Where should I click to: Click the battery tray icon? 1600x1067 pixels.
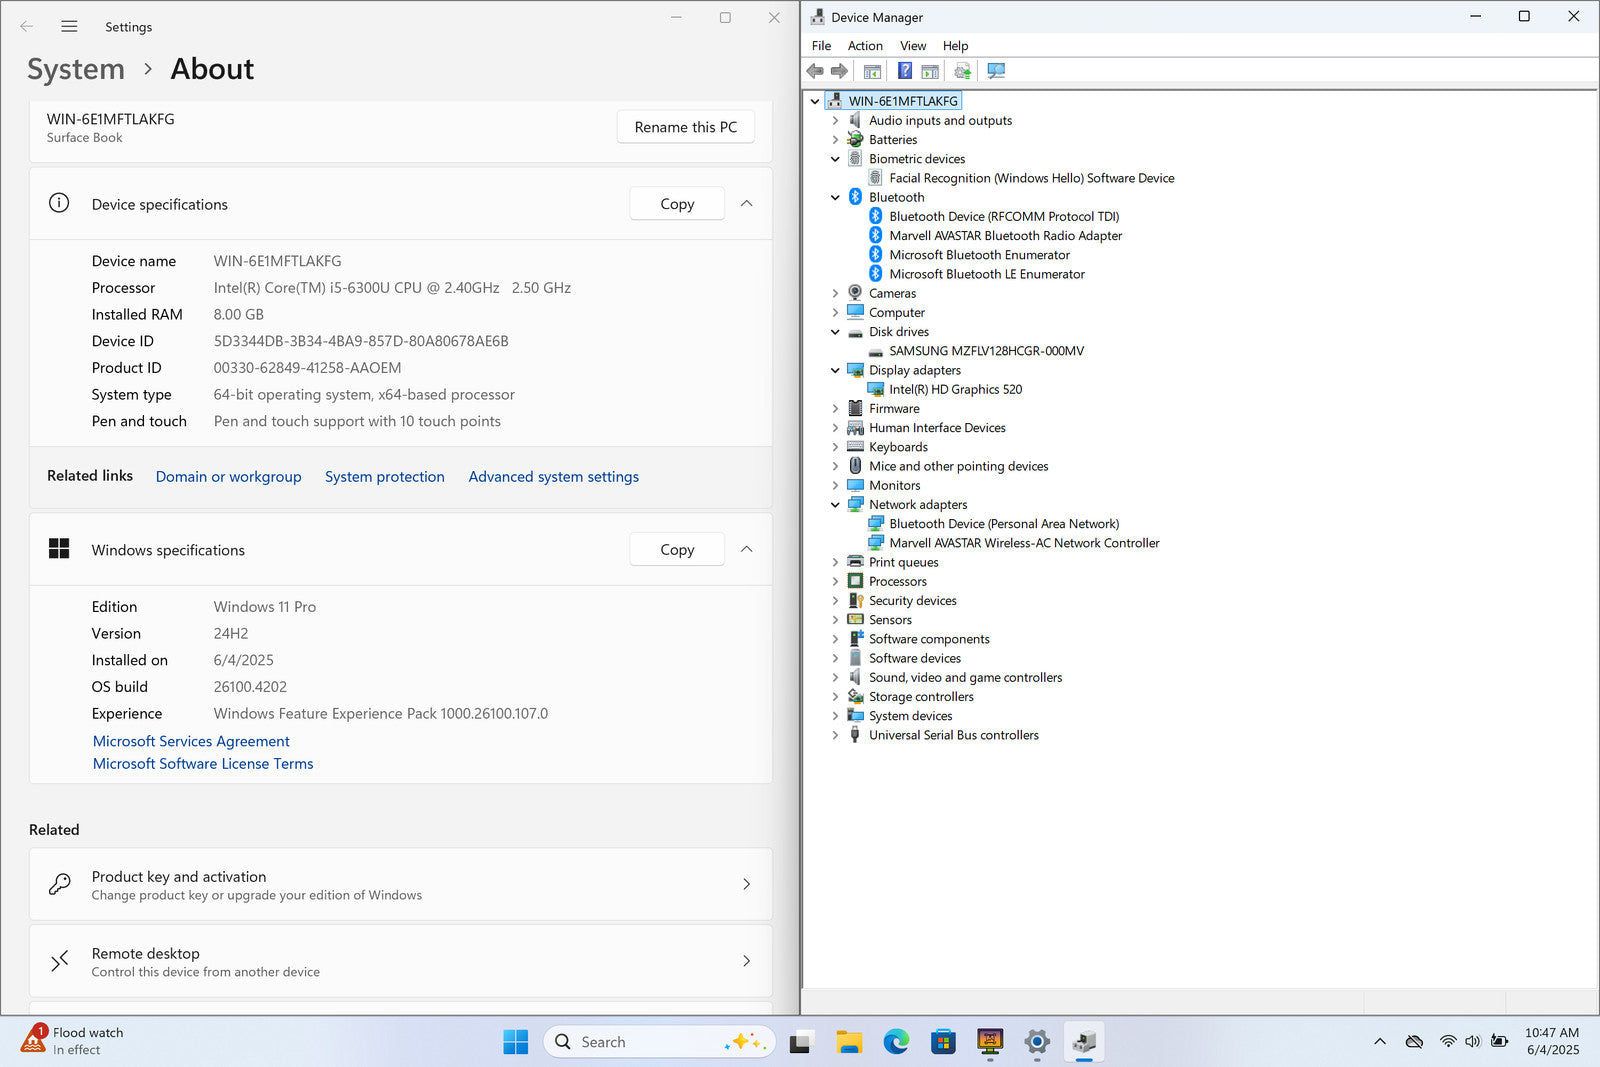point(1499,1041)
